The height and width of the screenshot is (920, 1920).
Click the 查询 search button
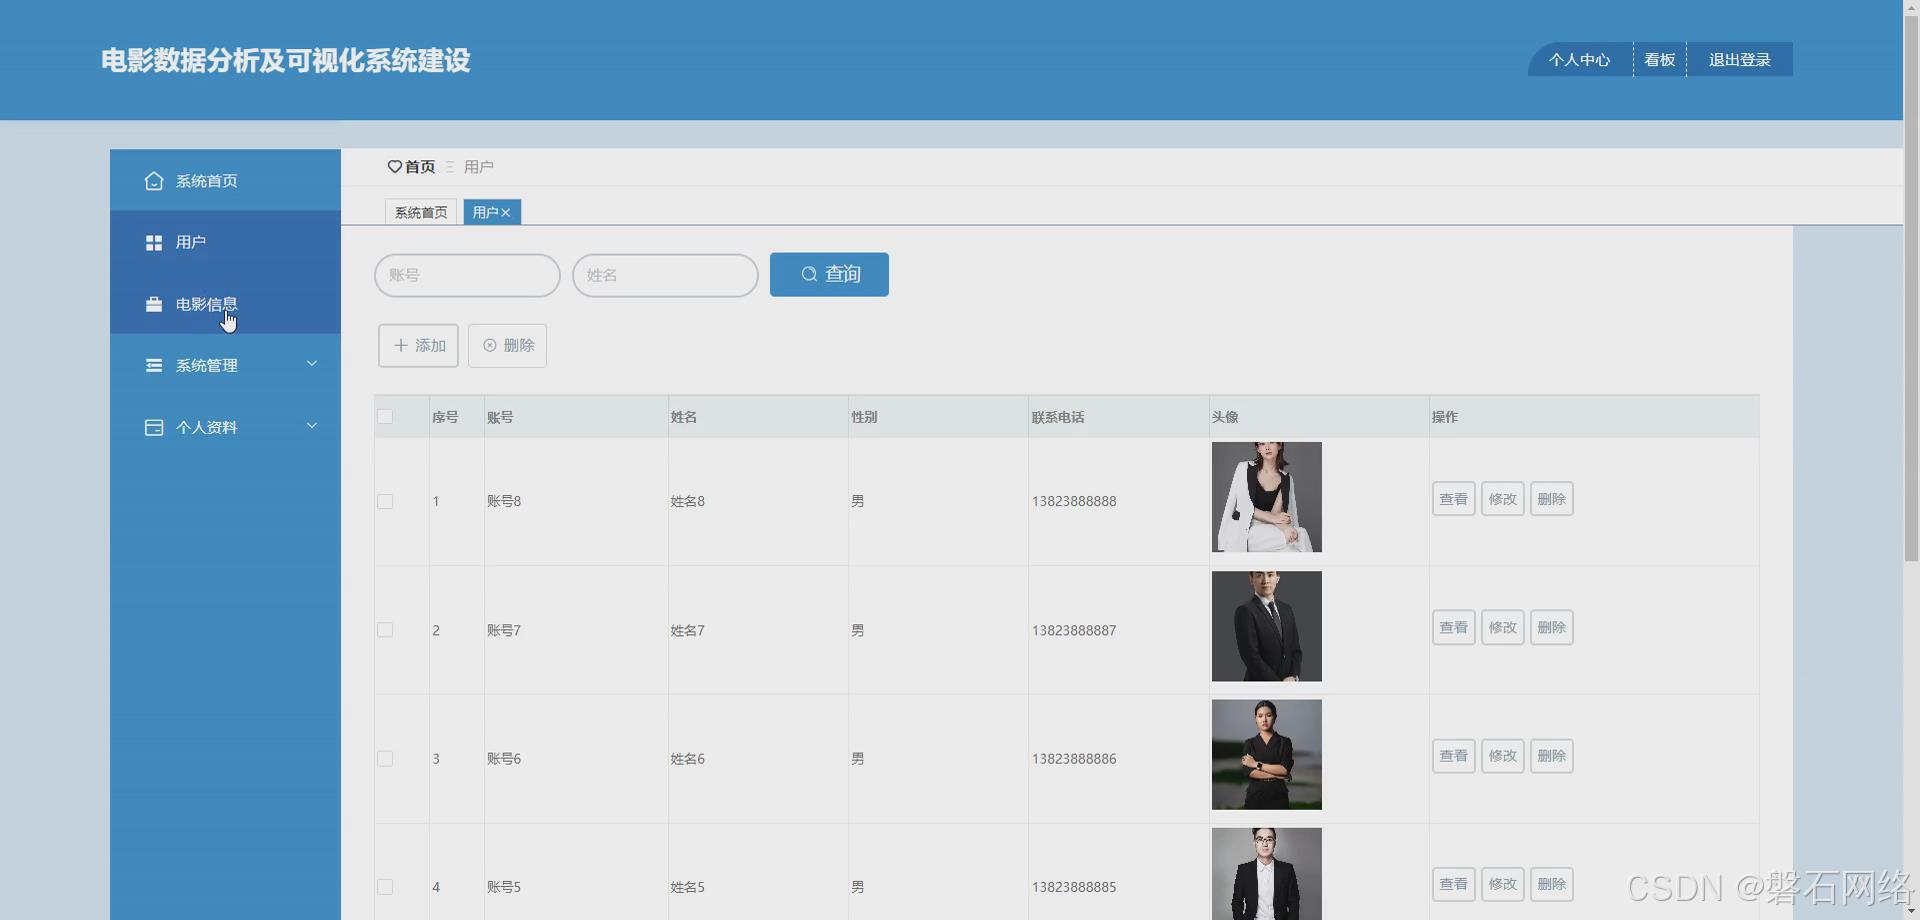click(829, 274)
